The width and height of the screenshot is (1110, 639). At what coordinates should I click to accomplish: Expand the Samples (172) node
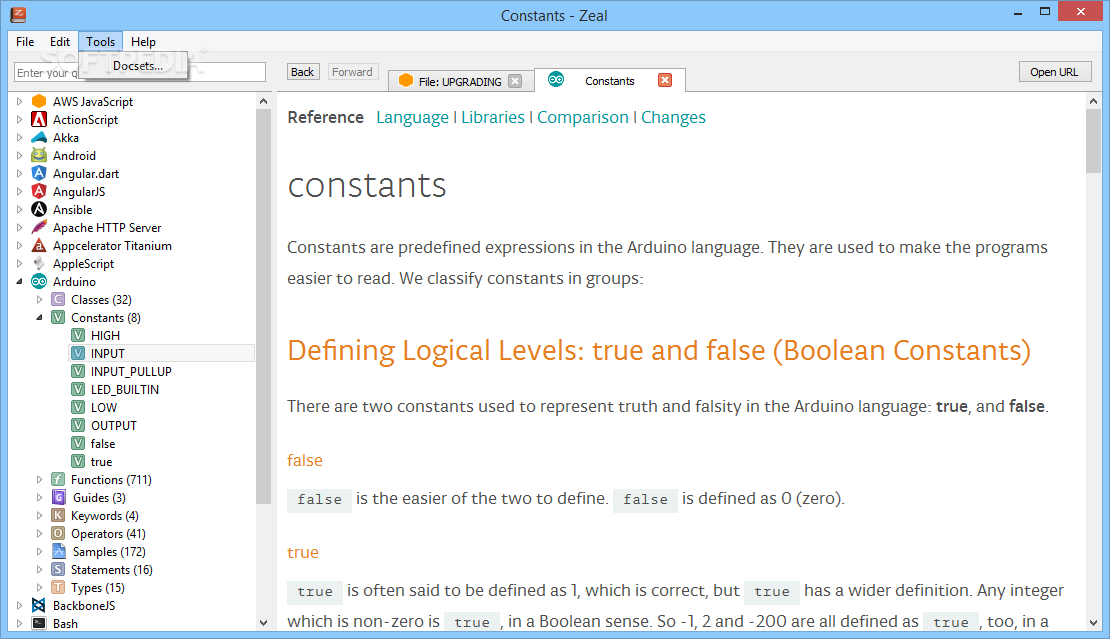[x=40, y=551]
